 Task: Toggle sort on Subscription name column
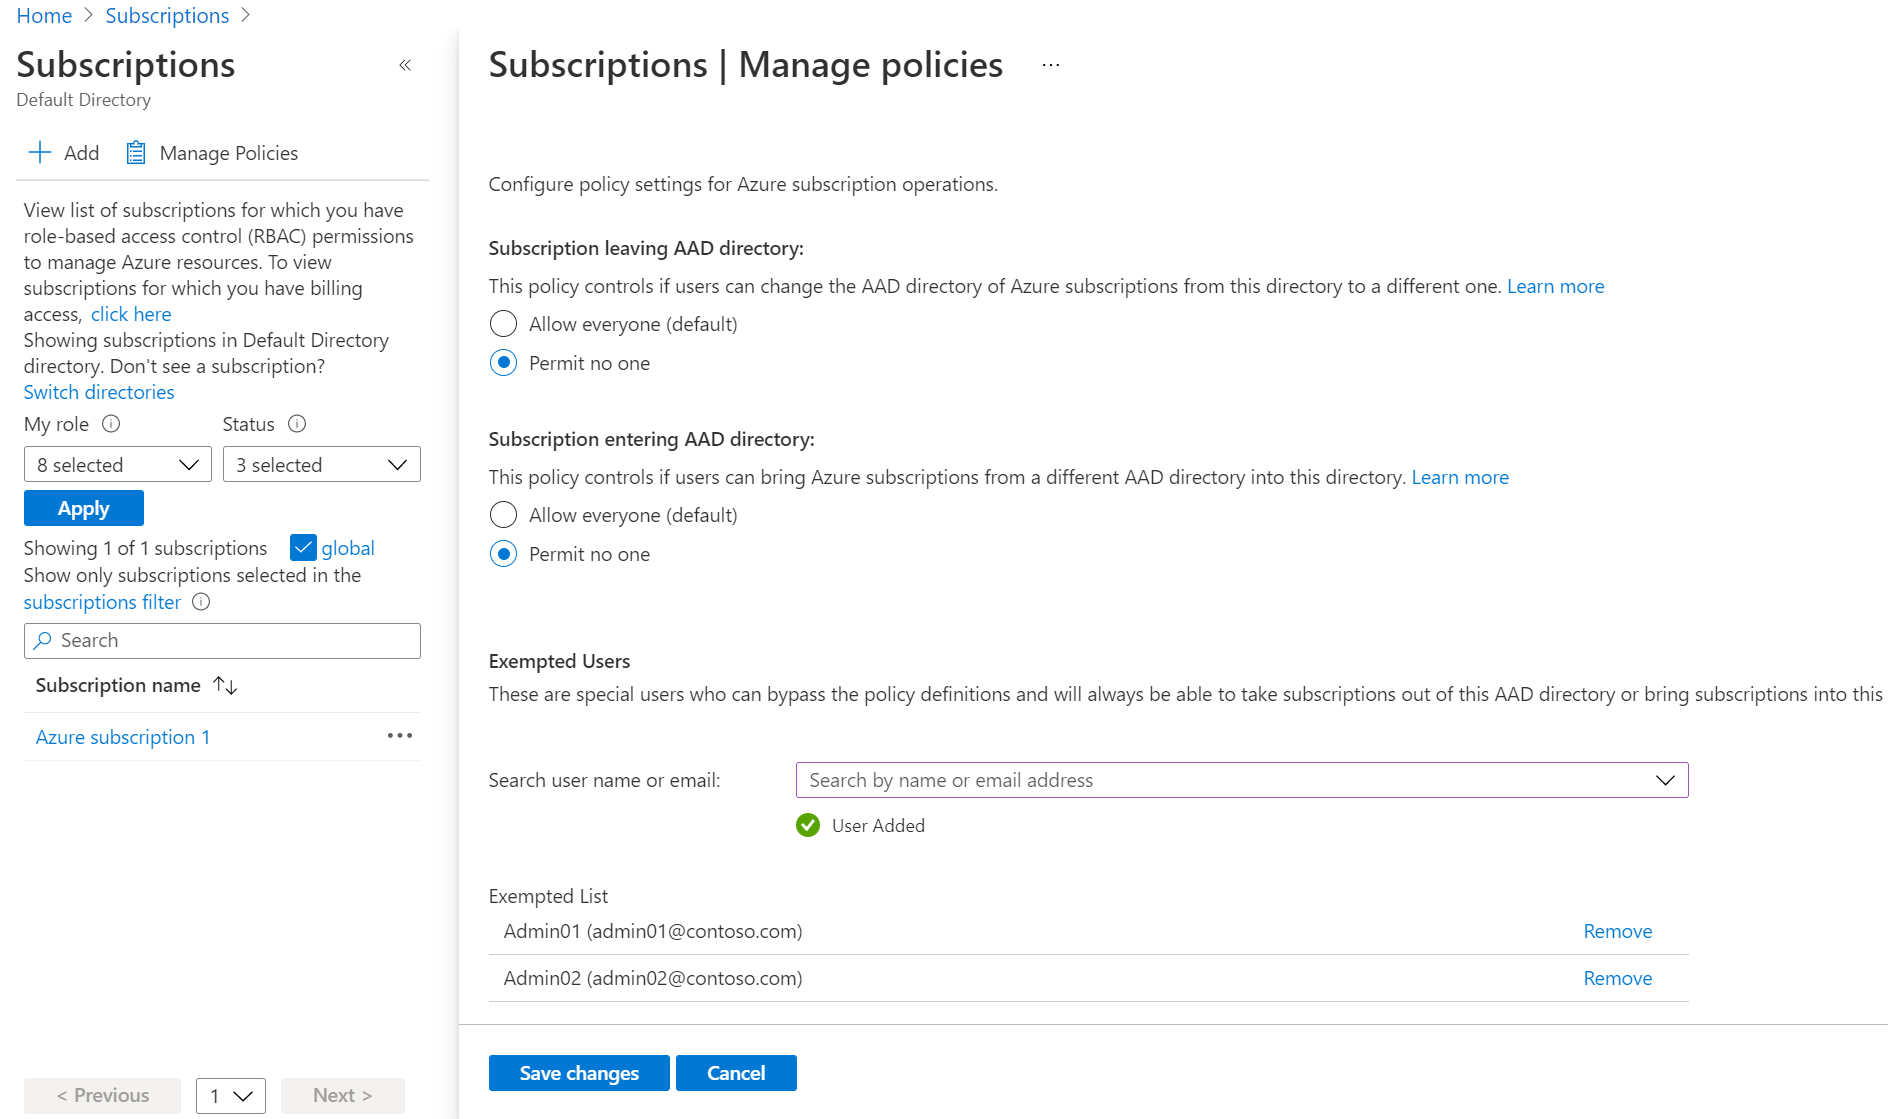point(224,685)
